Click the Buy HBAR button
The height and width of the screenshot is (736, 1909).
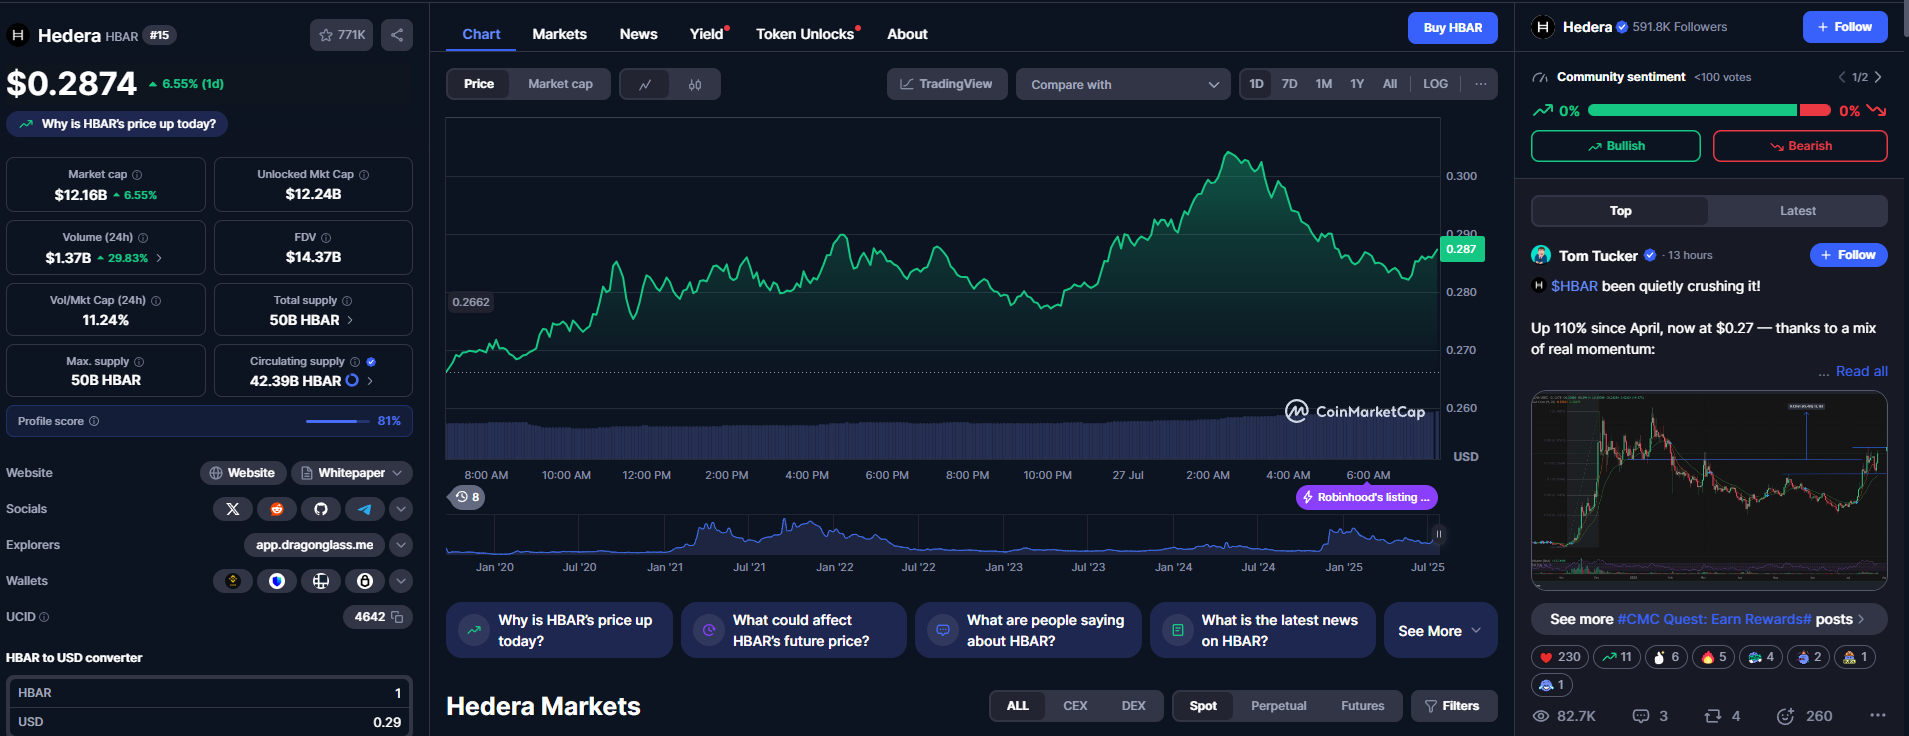(x=1452, y=28)
